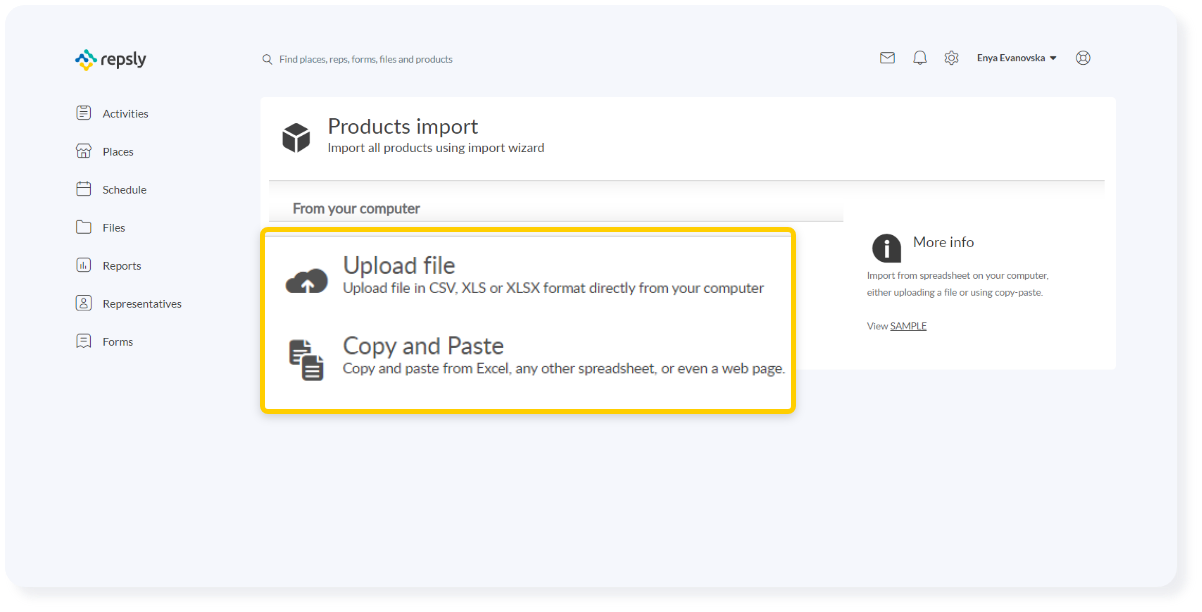Screen dimensions: 1202x612
Task: Click 'Upload file in CSV, XLS or XLSX' description
Action: point(553,288)
